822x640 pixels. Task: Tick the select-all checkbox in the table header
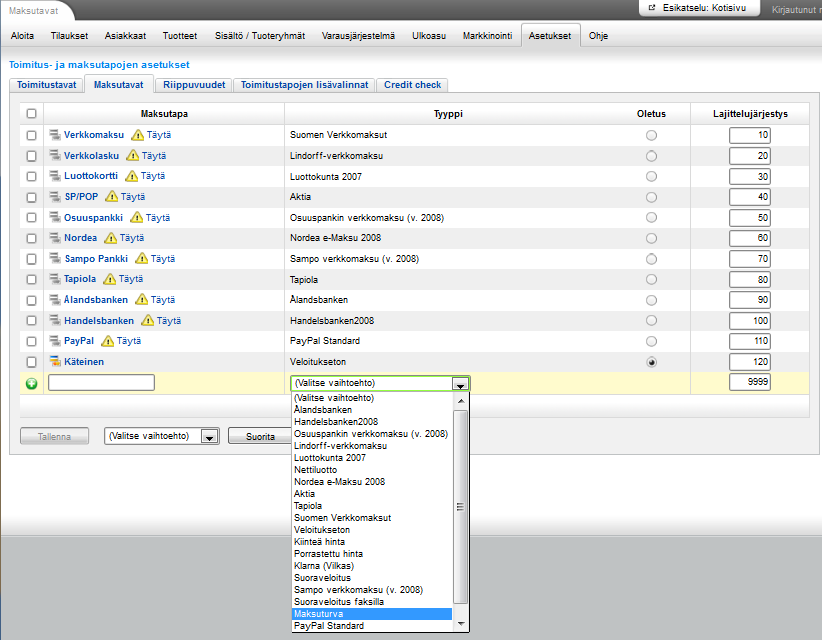coord(31,113)
